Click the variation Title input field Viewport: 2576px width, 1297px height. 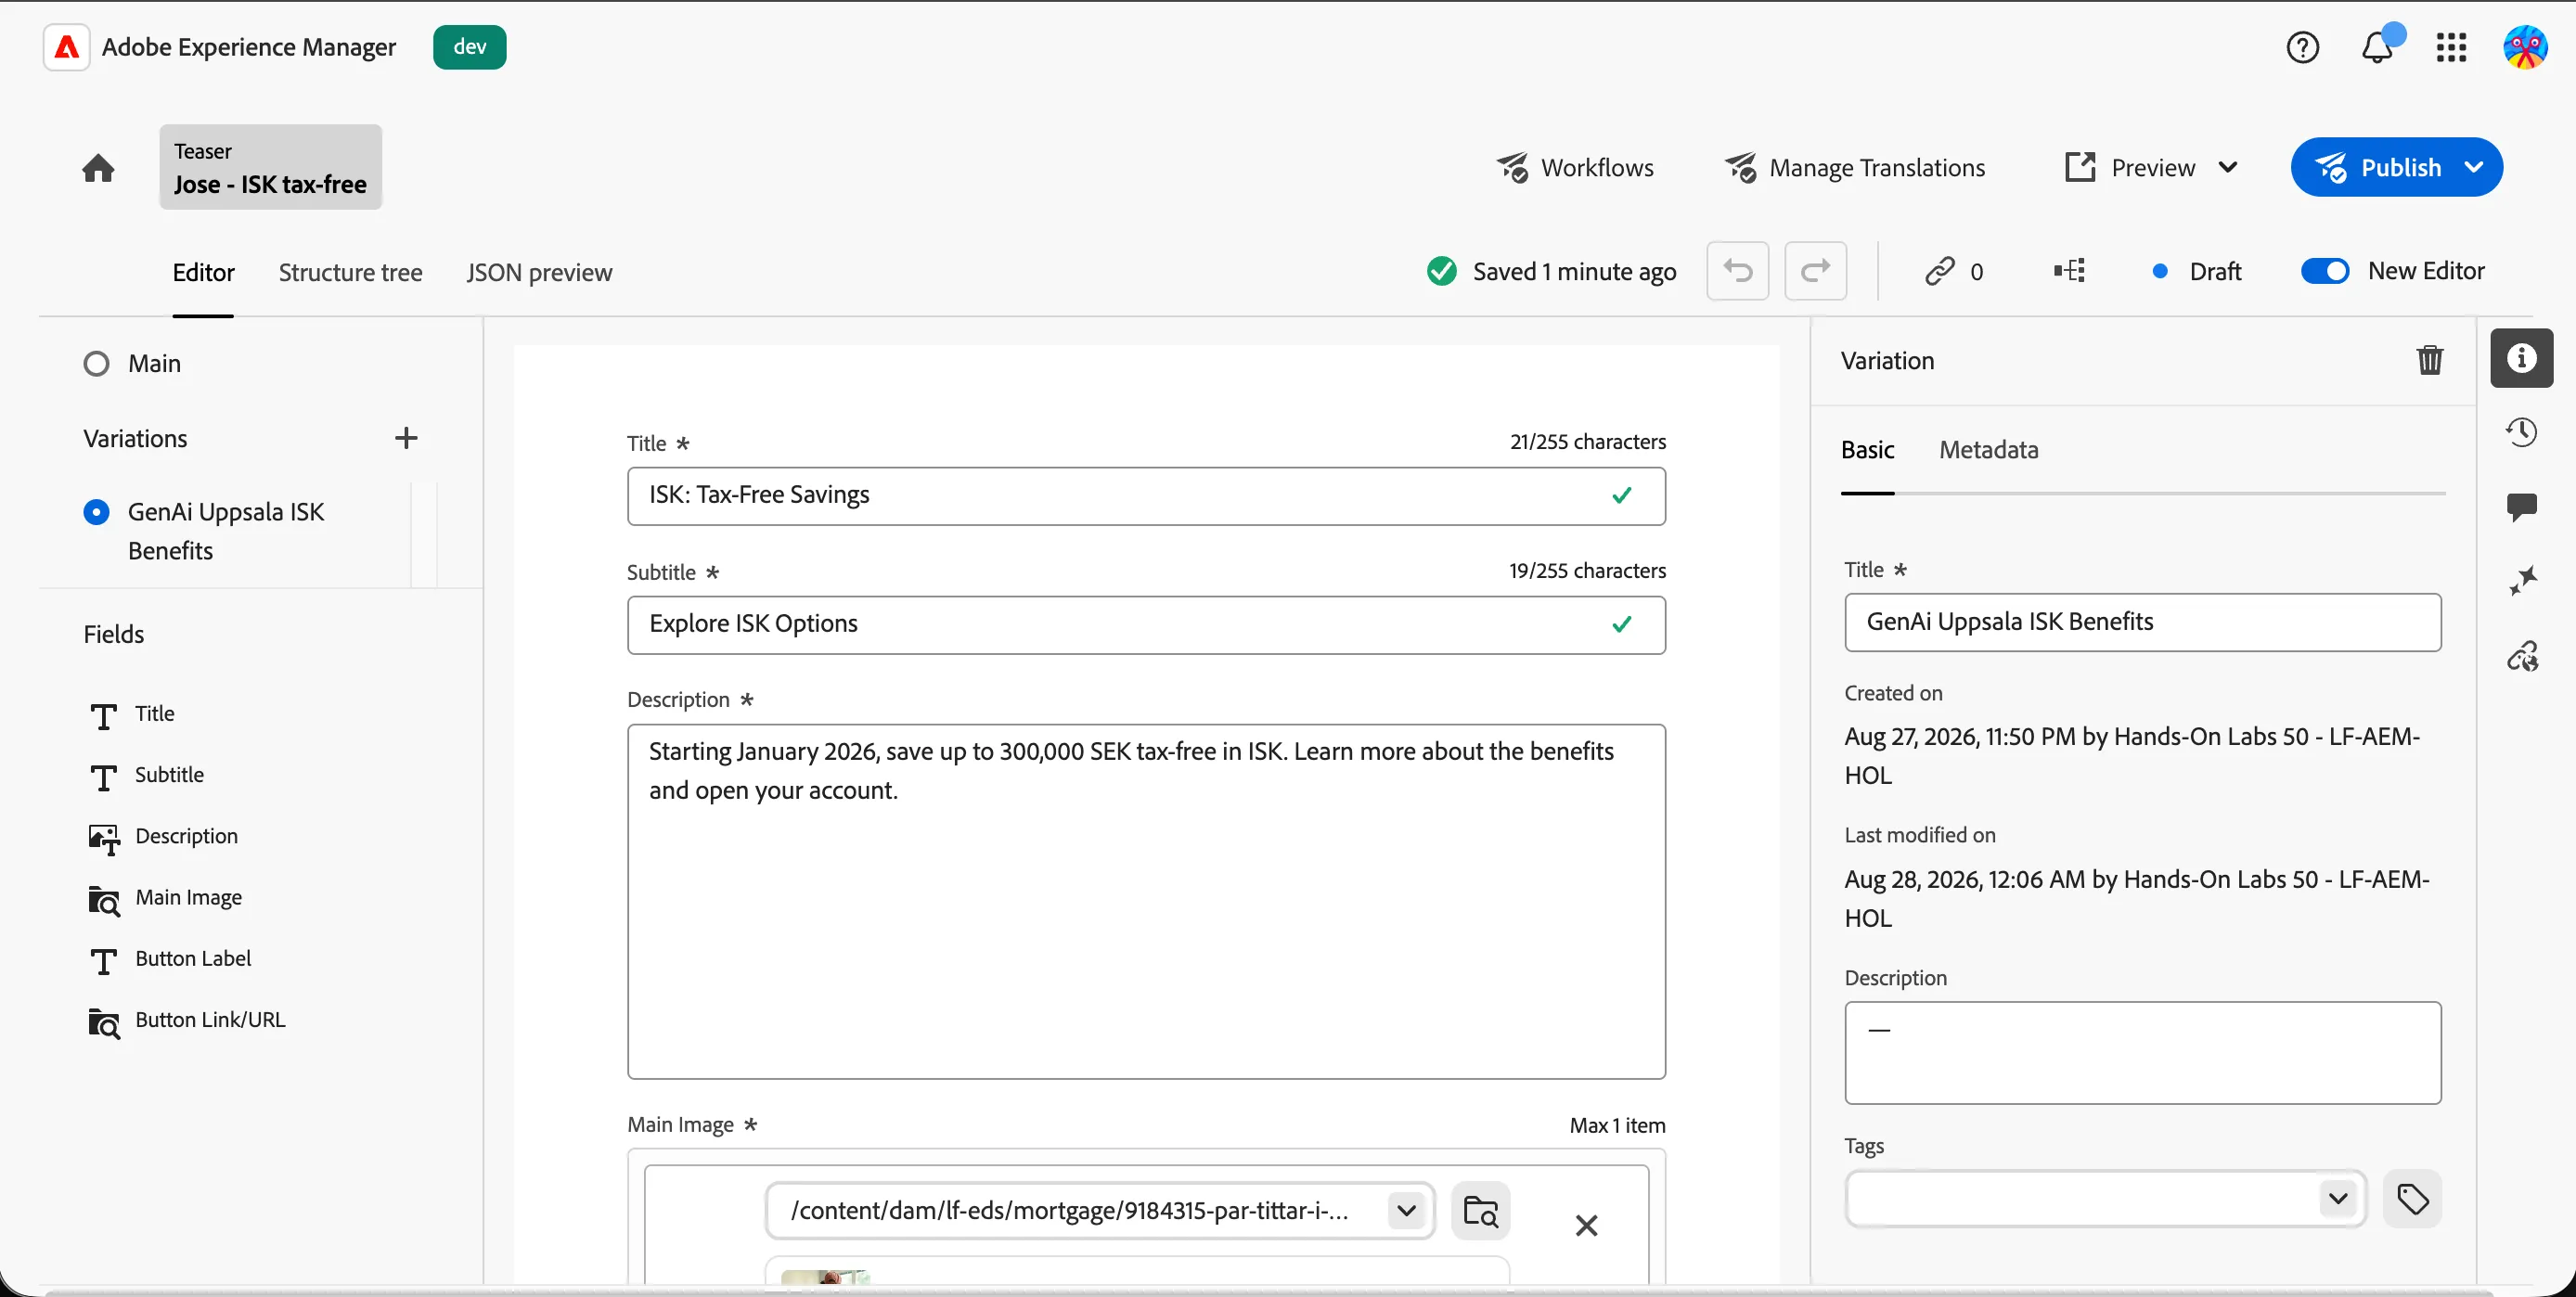point(2142,622)
